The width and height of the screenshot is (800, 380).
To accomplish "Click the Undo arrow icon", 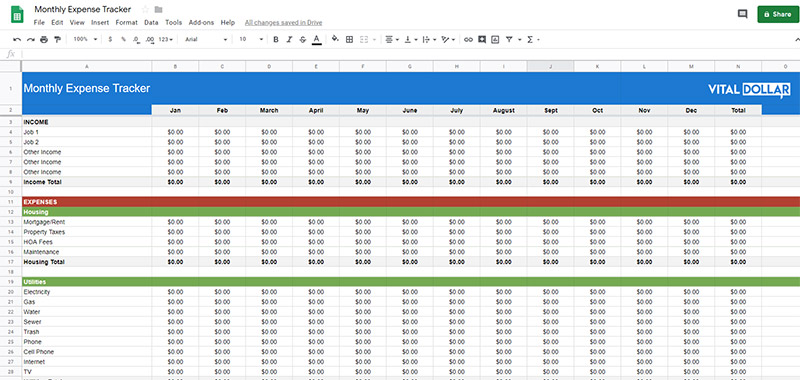I will (x=17, y=39).
